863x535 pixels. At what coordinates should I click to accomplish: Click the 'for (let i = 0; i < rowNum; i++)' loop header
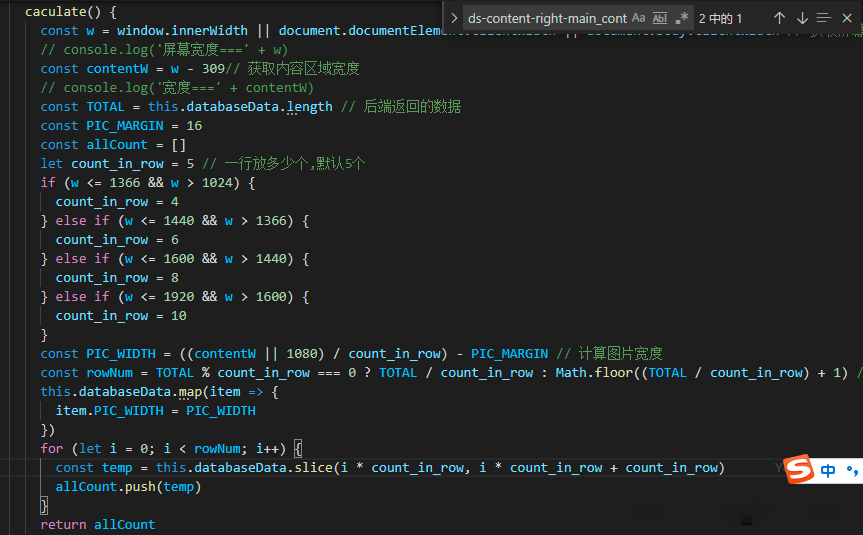point(163,449)
